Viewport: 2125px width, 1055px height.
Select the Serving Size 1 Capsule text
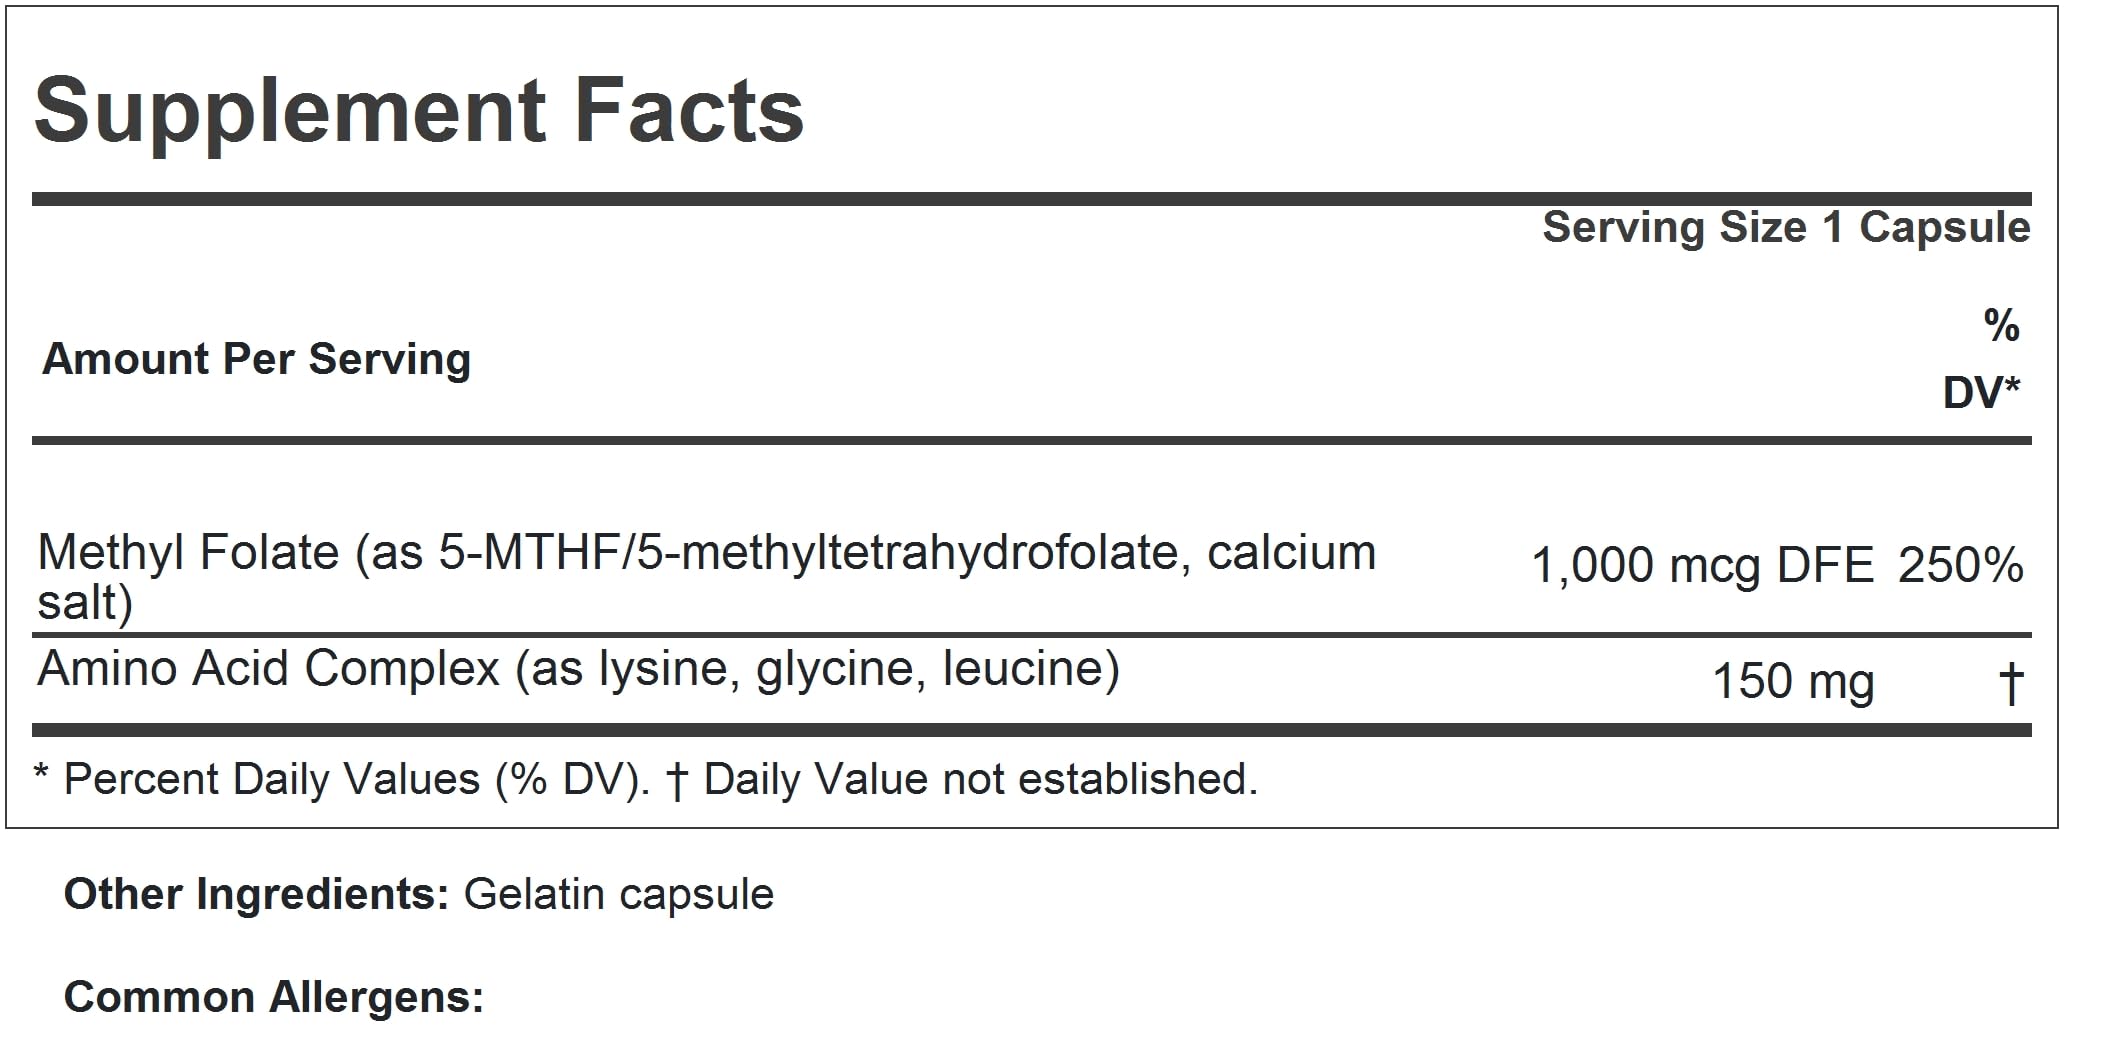point(1785,228)
